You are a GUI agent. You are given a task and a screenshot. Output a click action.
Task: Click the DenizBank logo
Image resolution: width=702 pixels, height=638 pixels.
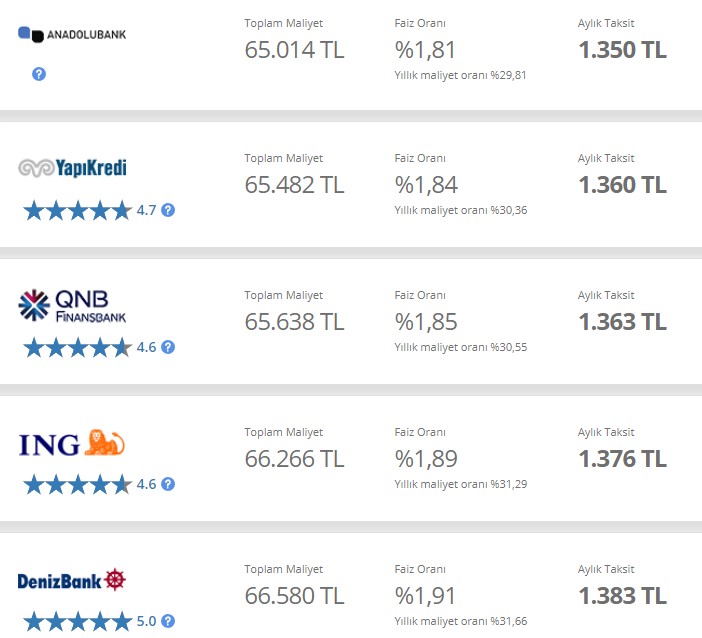tap(72, 580)
